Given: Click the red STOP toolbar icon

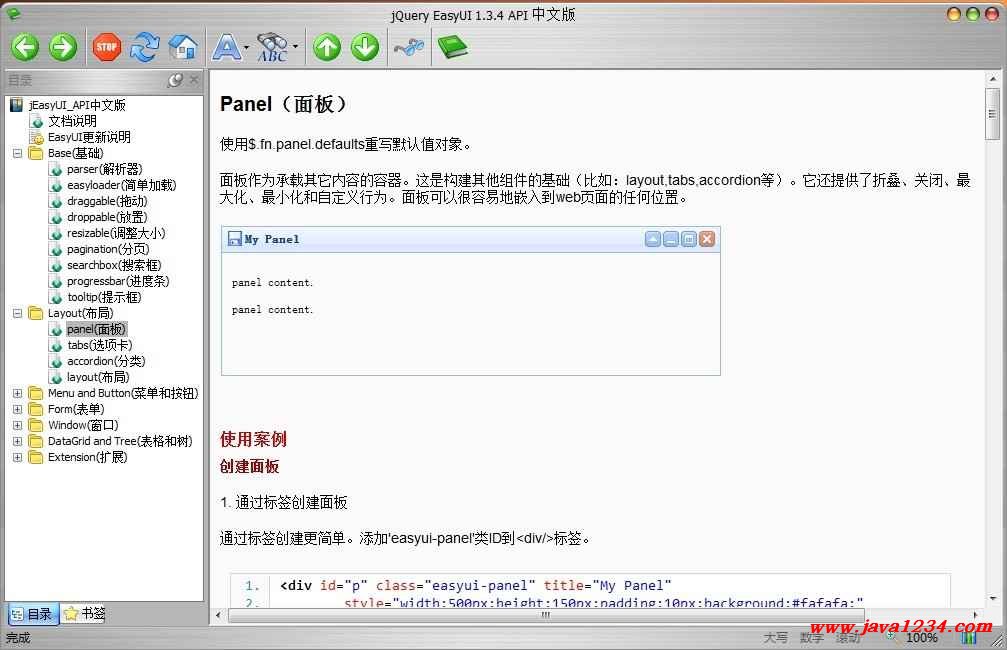Looking at the screenshot, I should tap(107, 48).
